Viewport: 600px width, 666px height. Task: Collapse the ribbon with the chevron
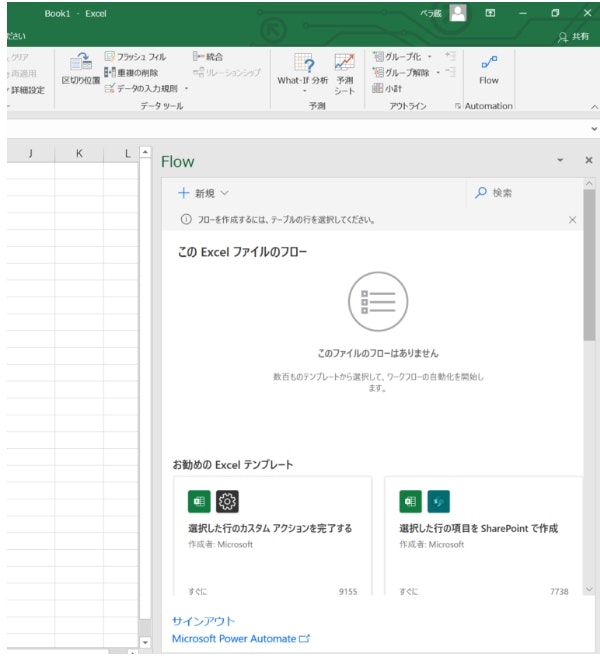coord(594,107)
